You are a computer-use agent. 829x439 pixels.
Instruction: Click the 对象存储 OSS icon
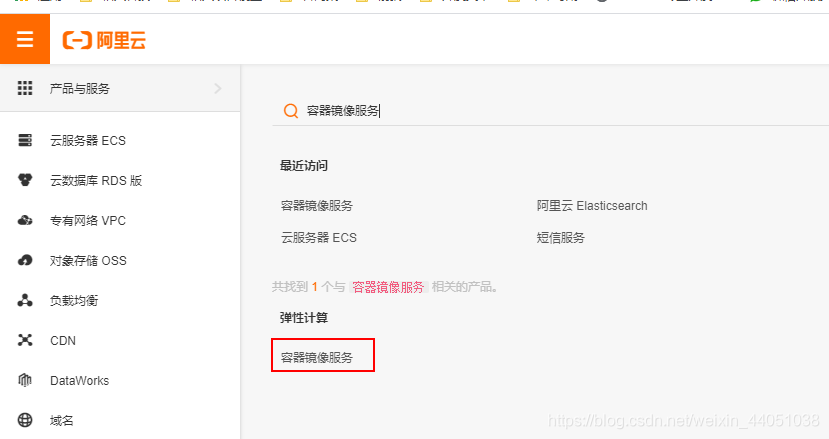coord(25,260)
